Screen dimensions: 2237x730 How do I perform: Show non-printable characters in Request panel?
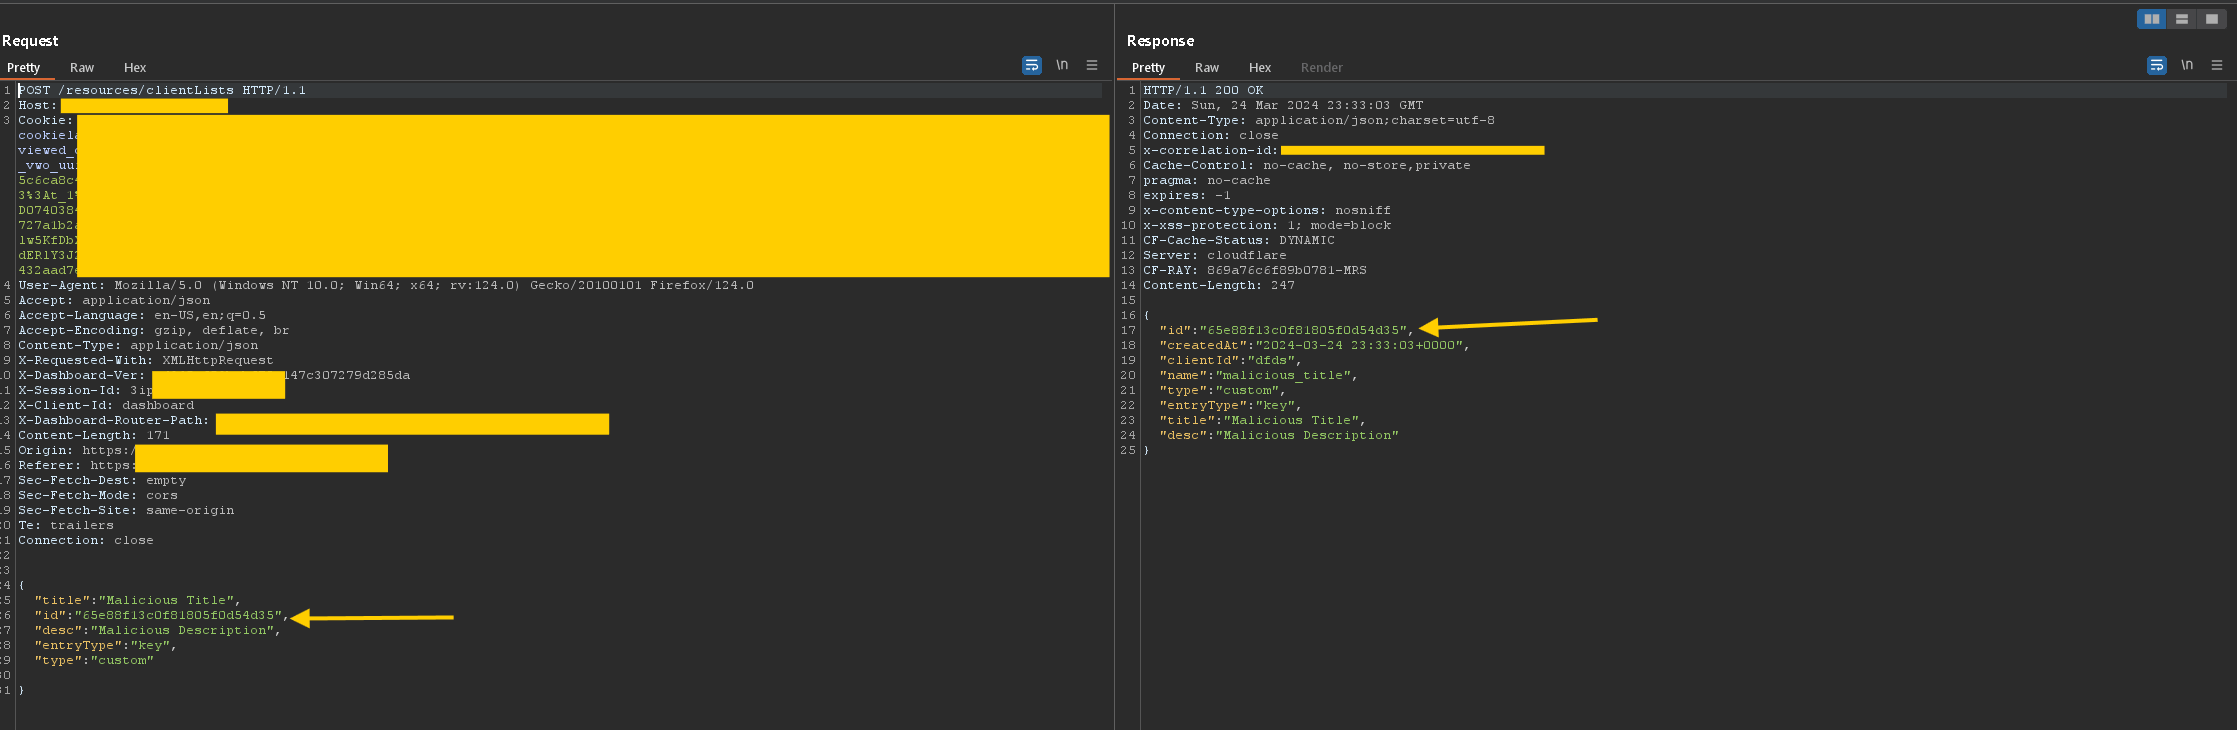(x=1062, y=66)
